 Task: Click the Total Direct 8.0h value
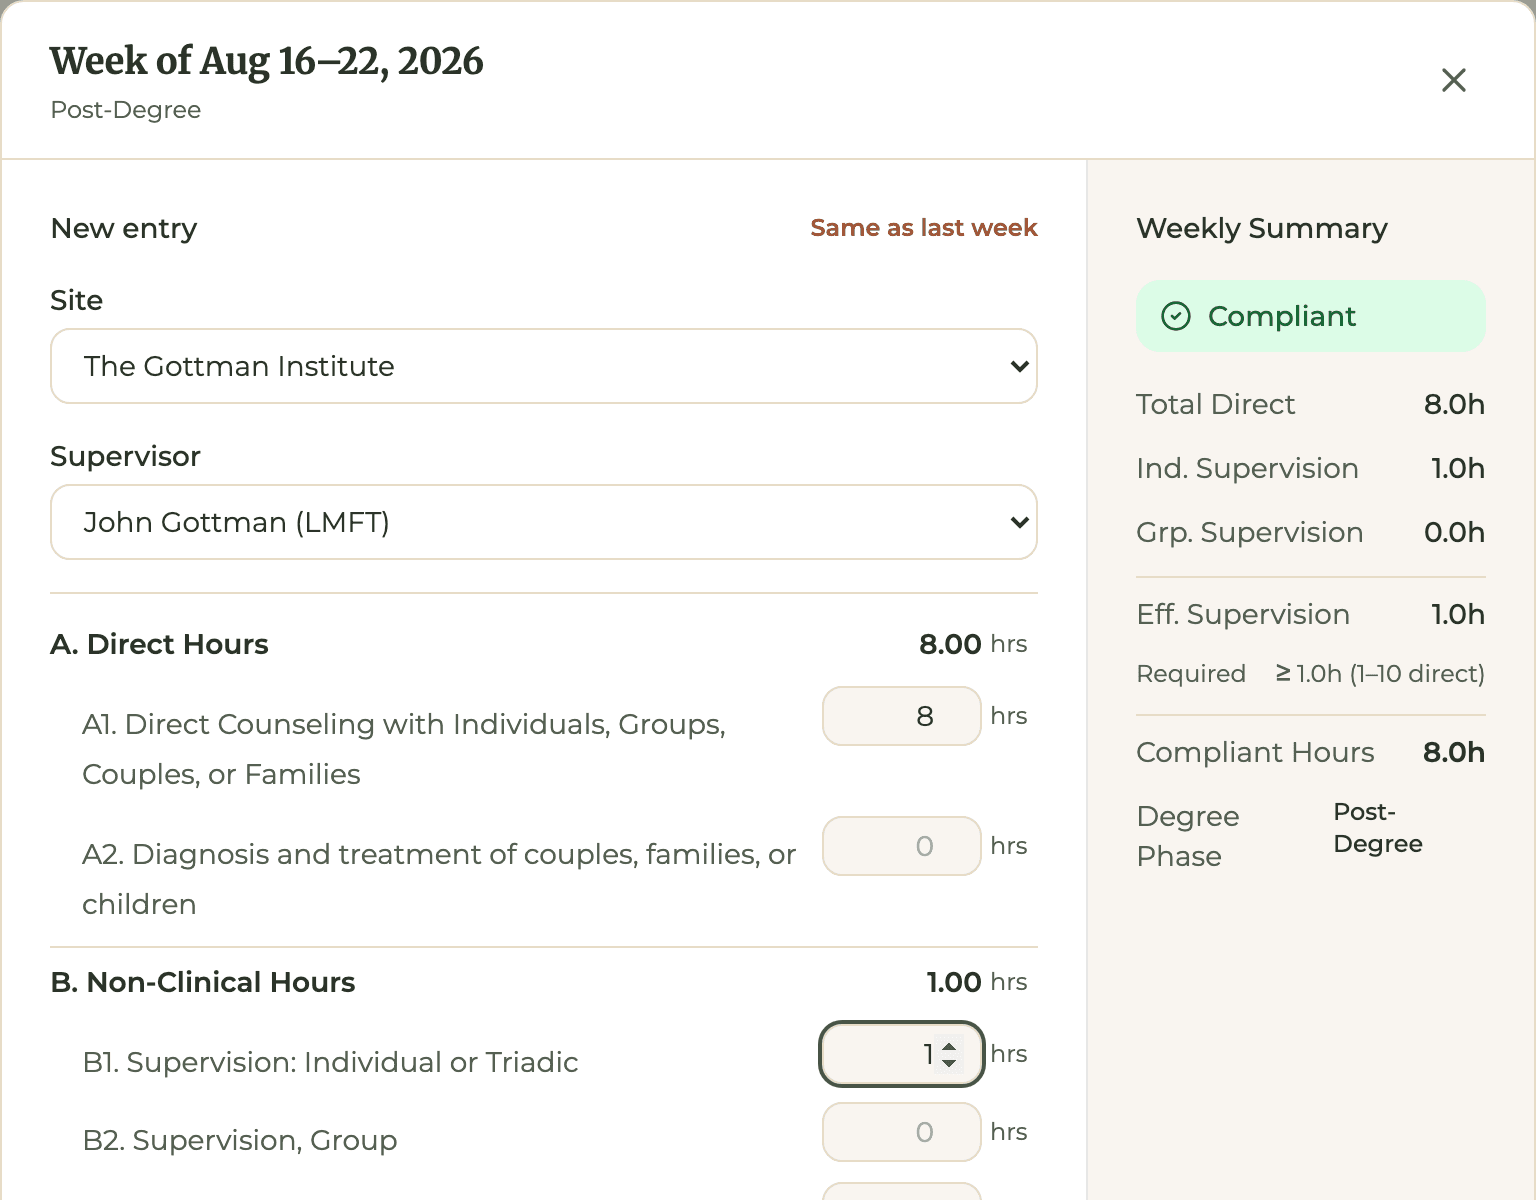pyautogui.click(x=1454, y=404)
